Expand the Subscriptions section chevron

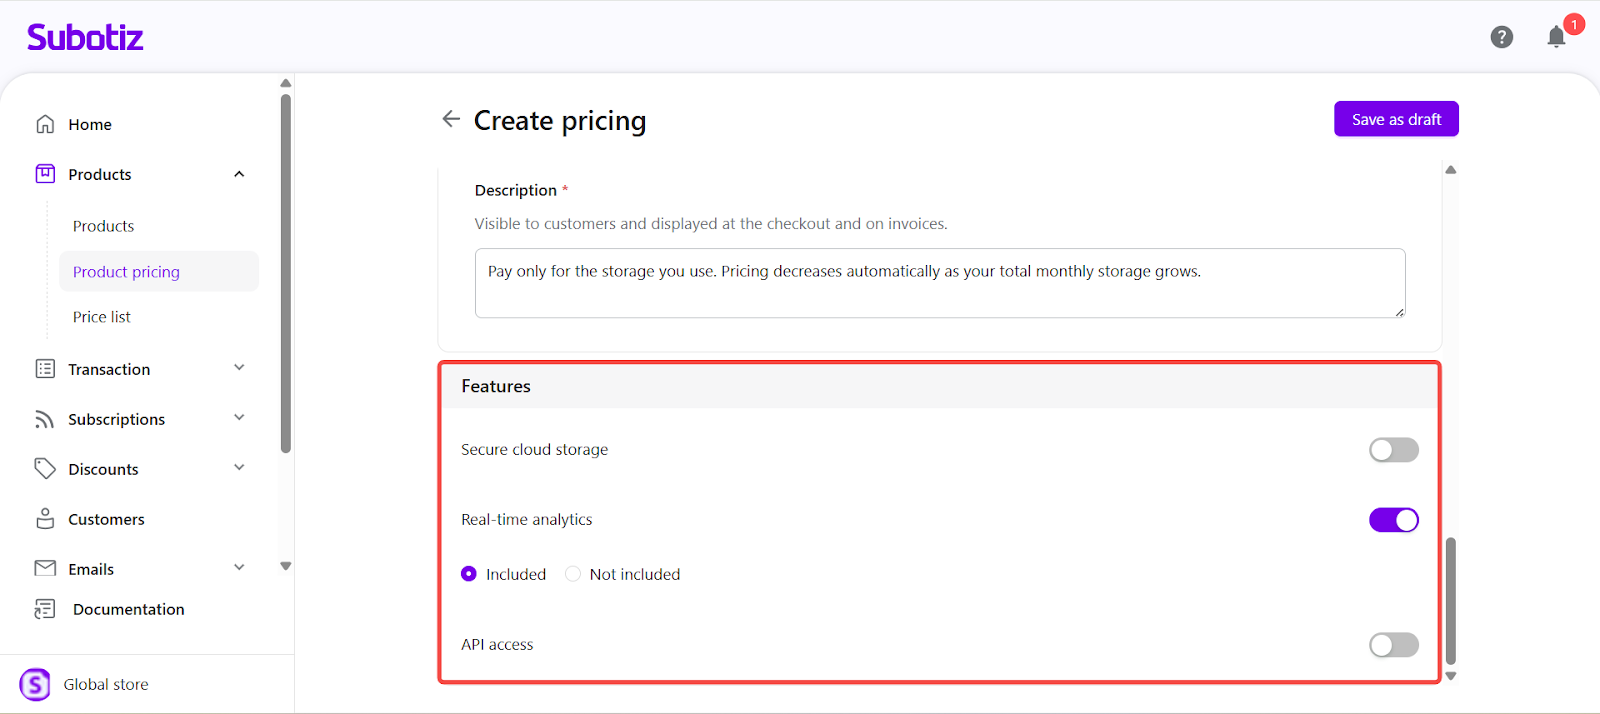(239, 418)
